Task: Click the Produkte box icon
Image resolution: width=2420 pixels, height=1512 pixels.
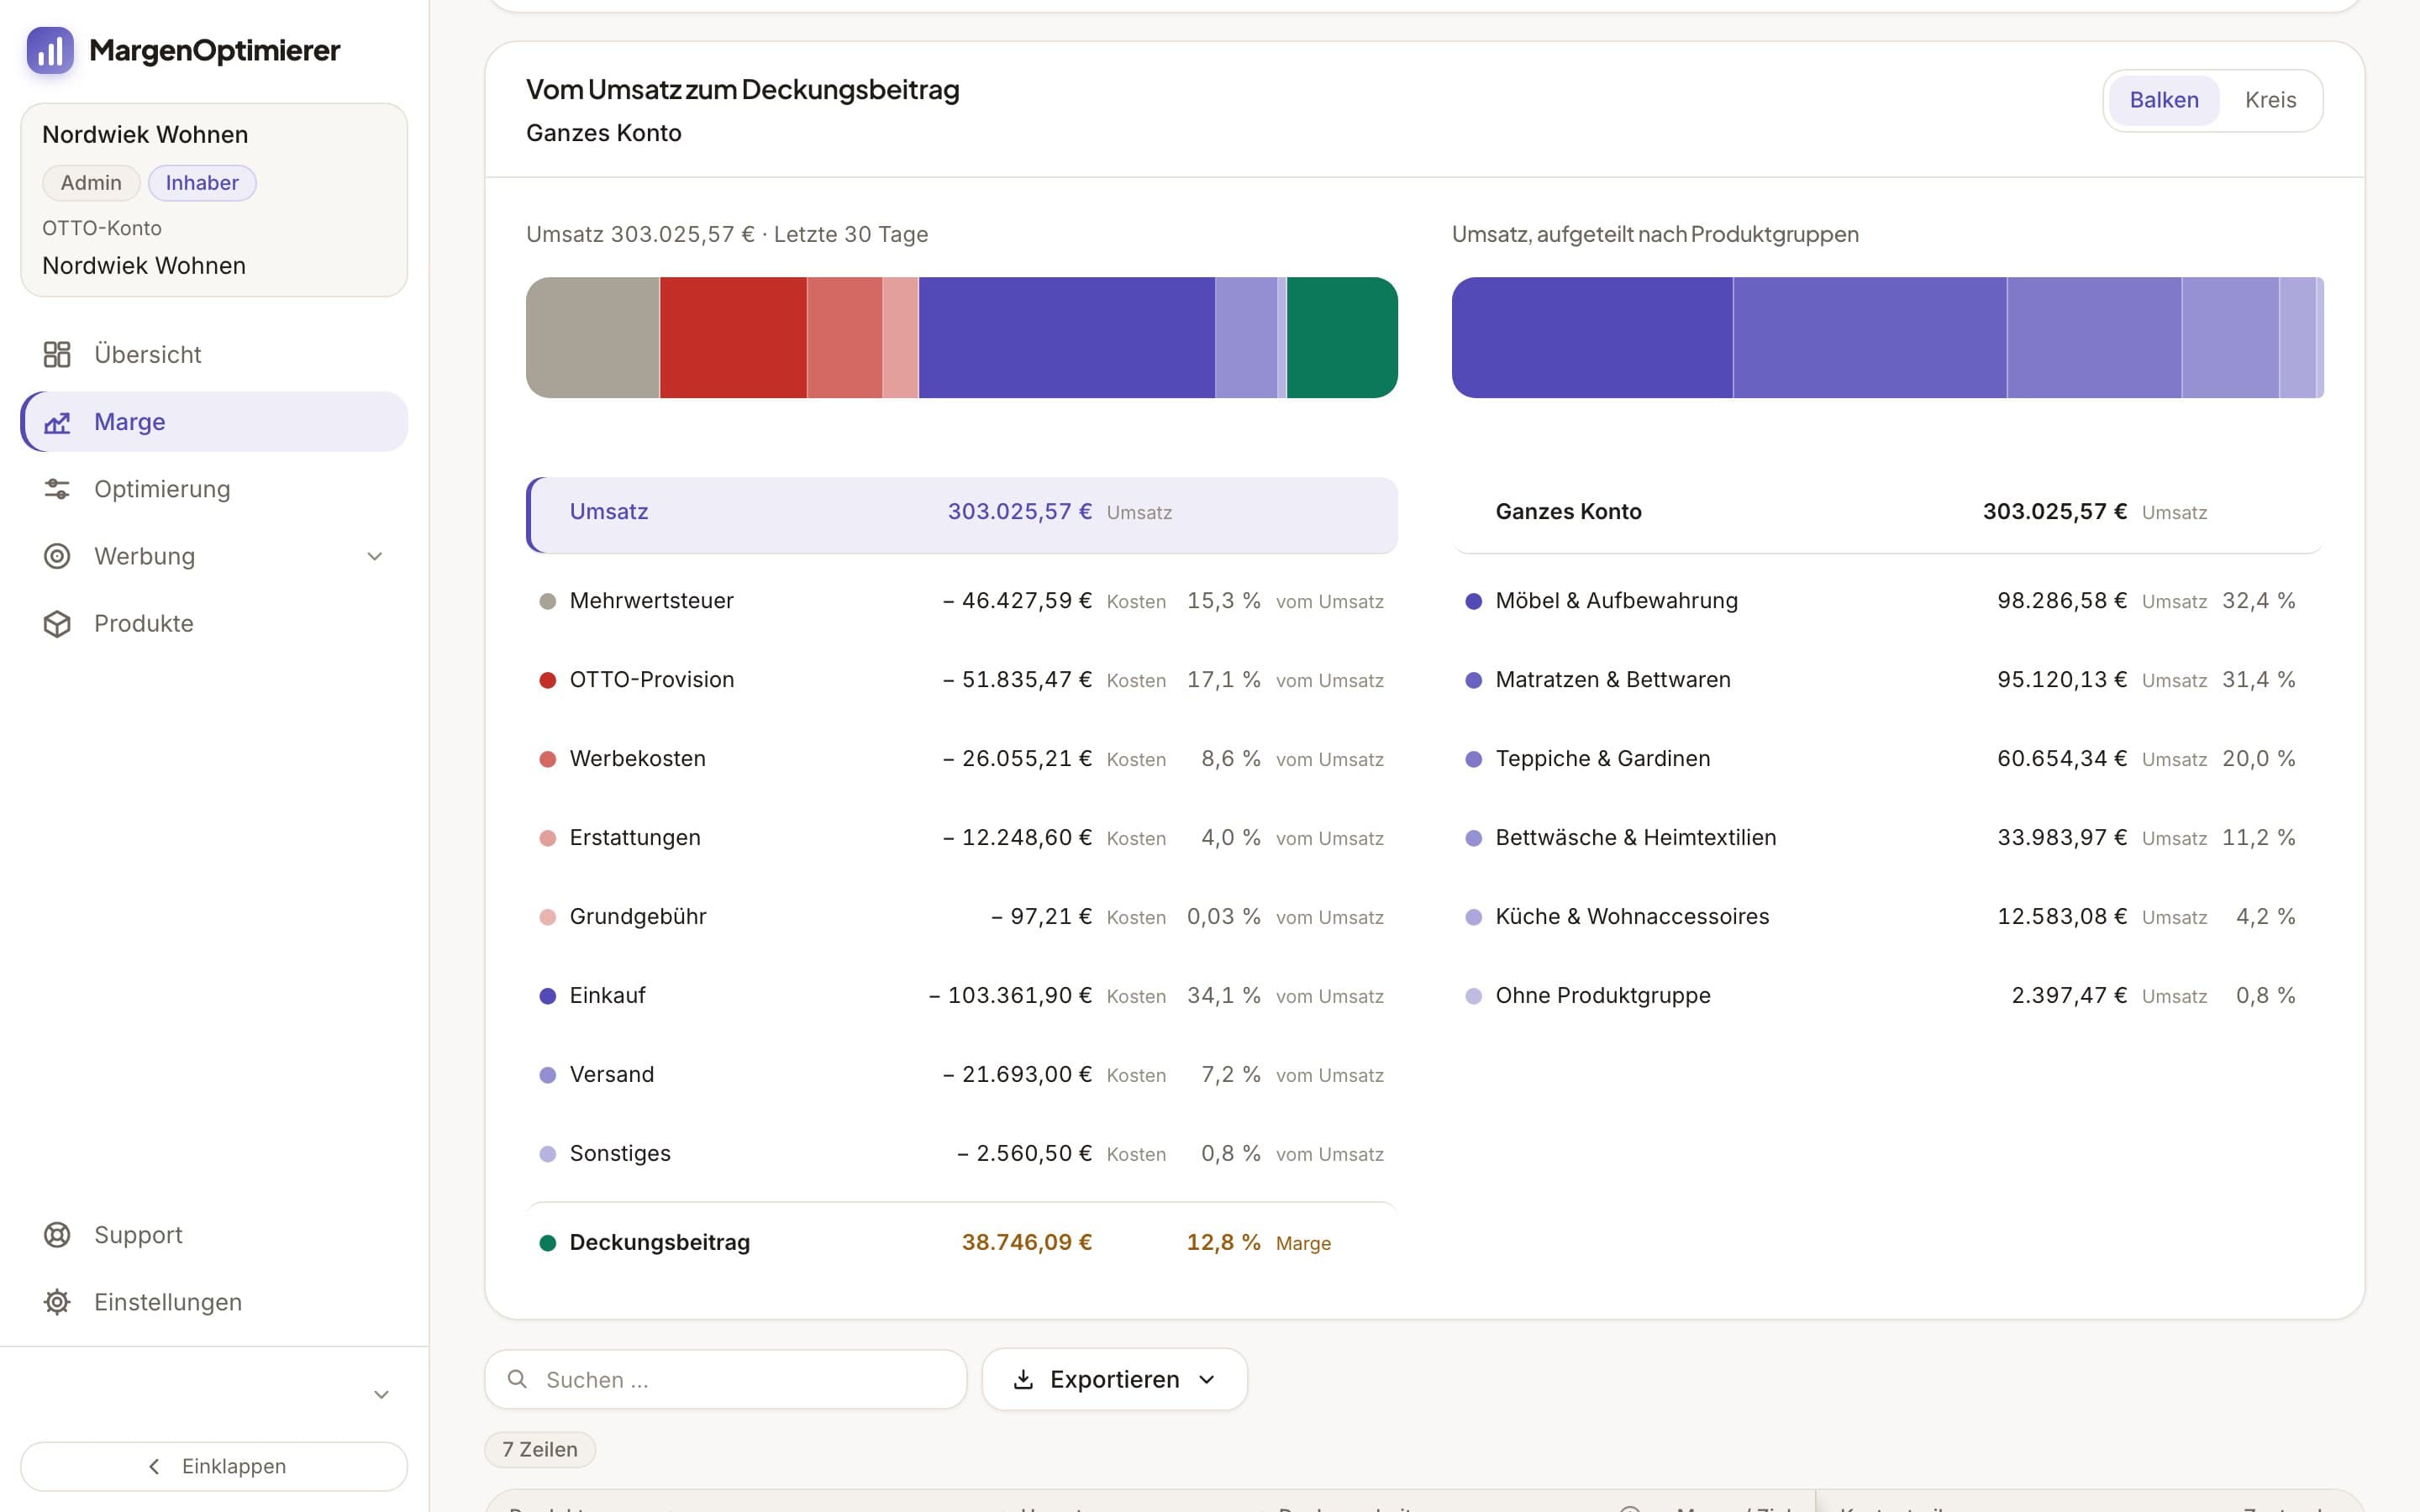Action: tap(57, 623)
